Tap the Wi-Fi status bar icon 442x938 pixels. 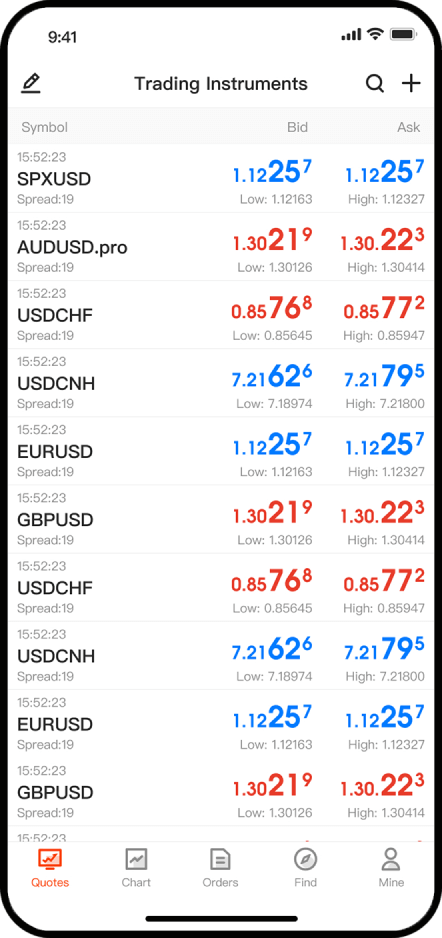[x=375, y=35]
